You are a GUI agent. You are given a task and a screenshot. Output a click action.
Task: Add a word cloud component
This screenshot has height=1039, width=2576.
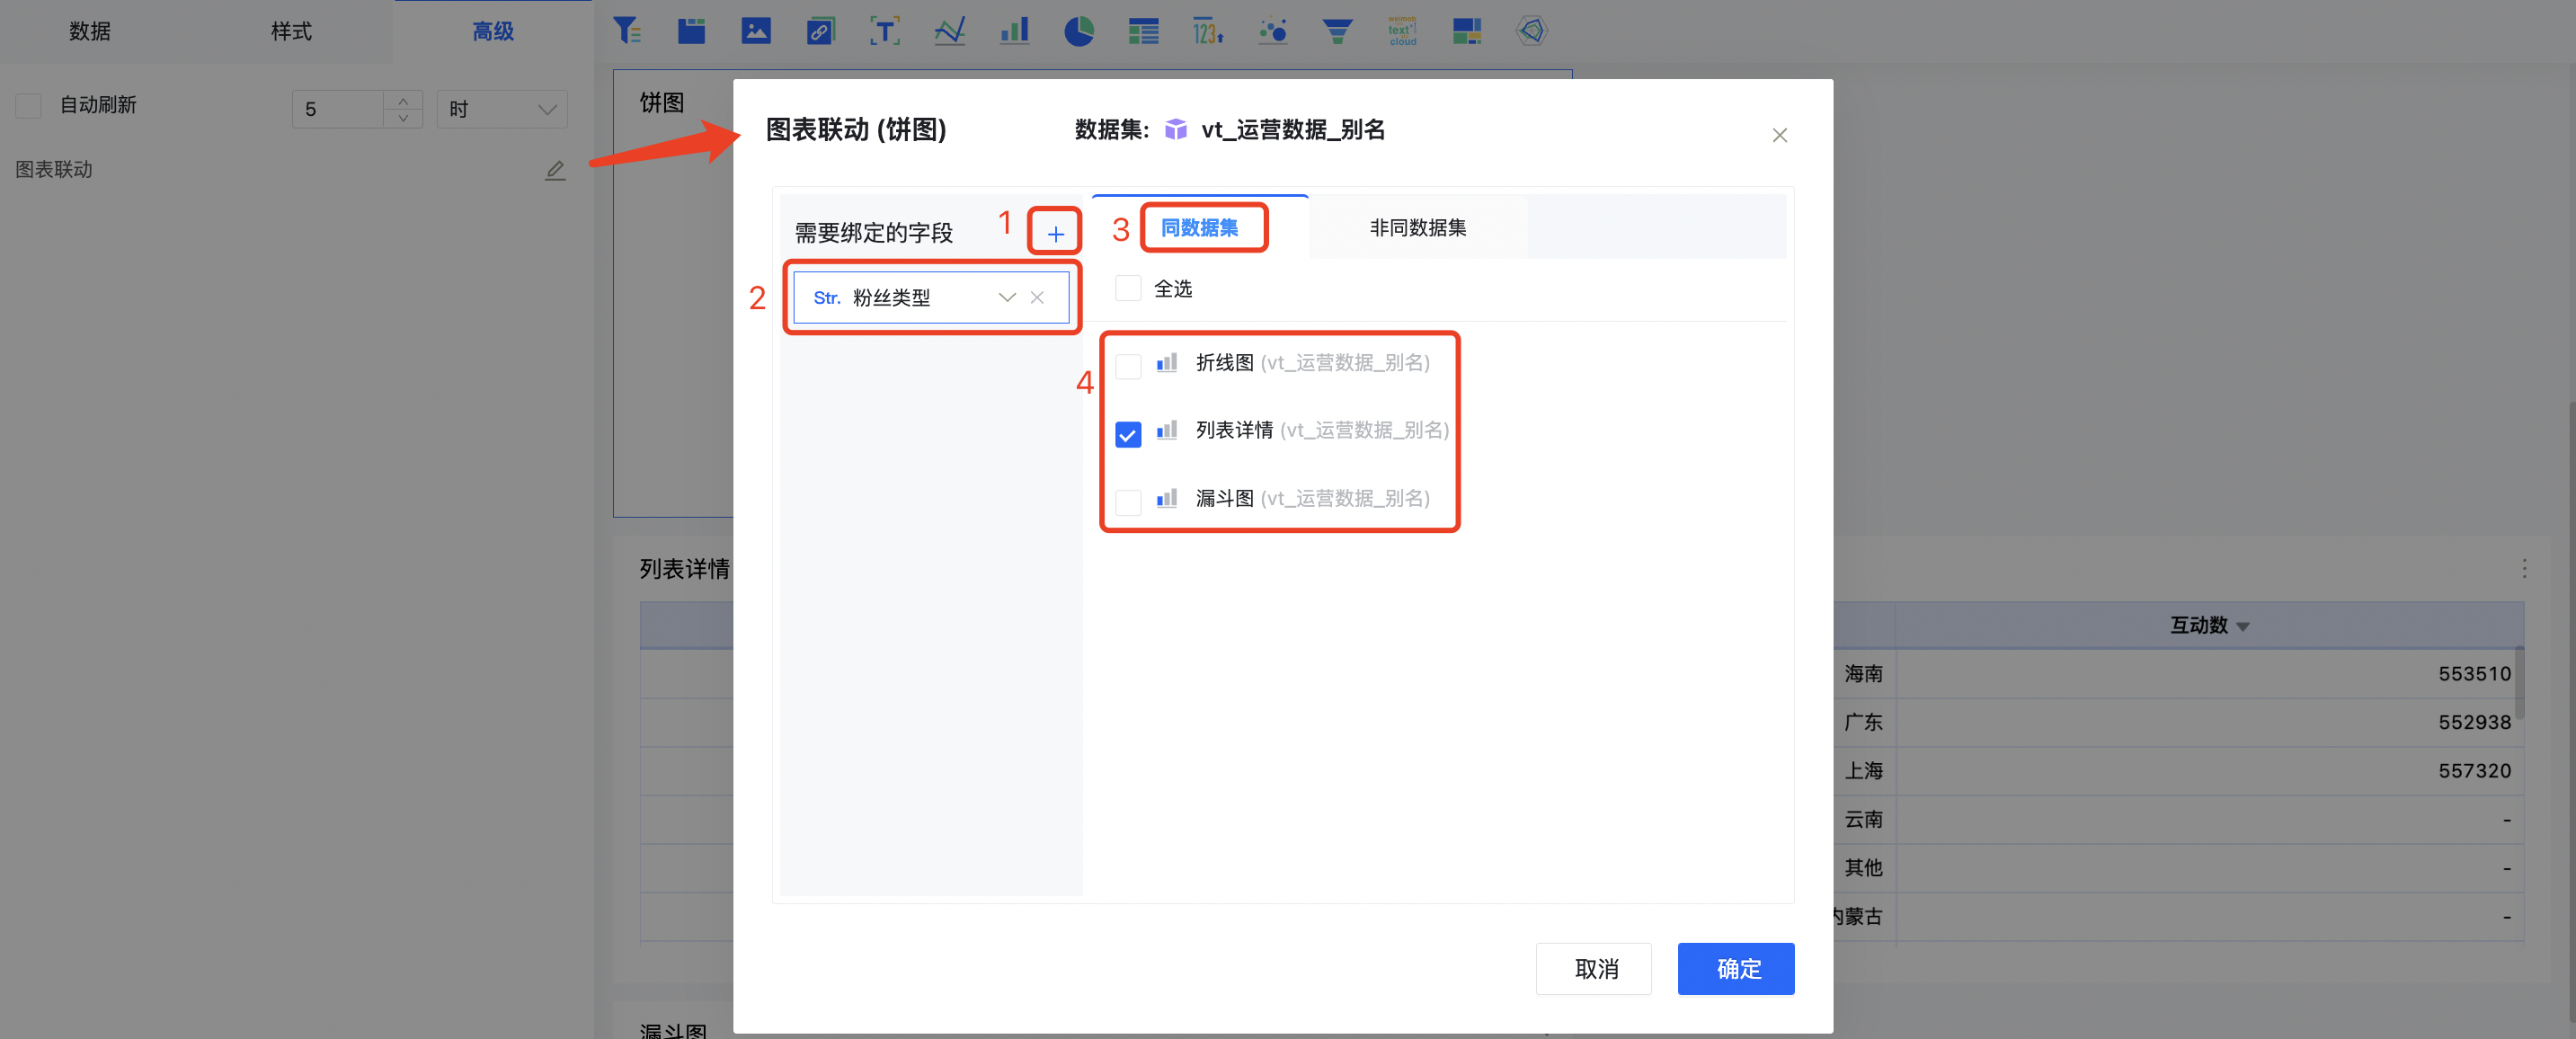(1402, 31)
